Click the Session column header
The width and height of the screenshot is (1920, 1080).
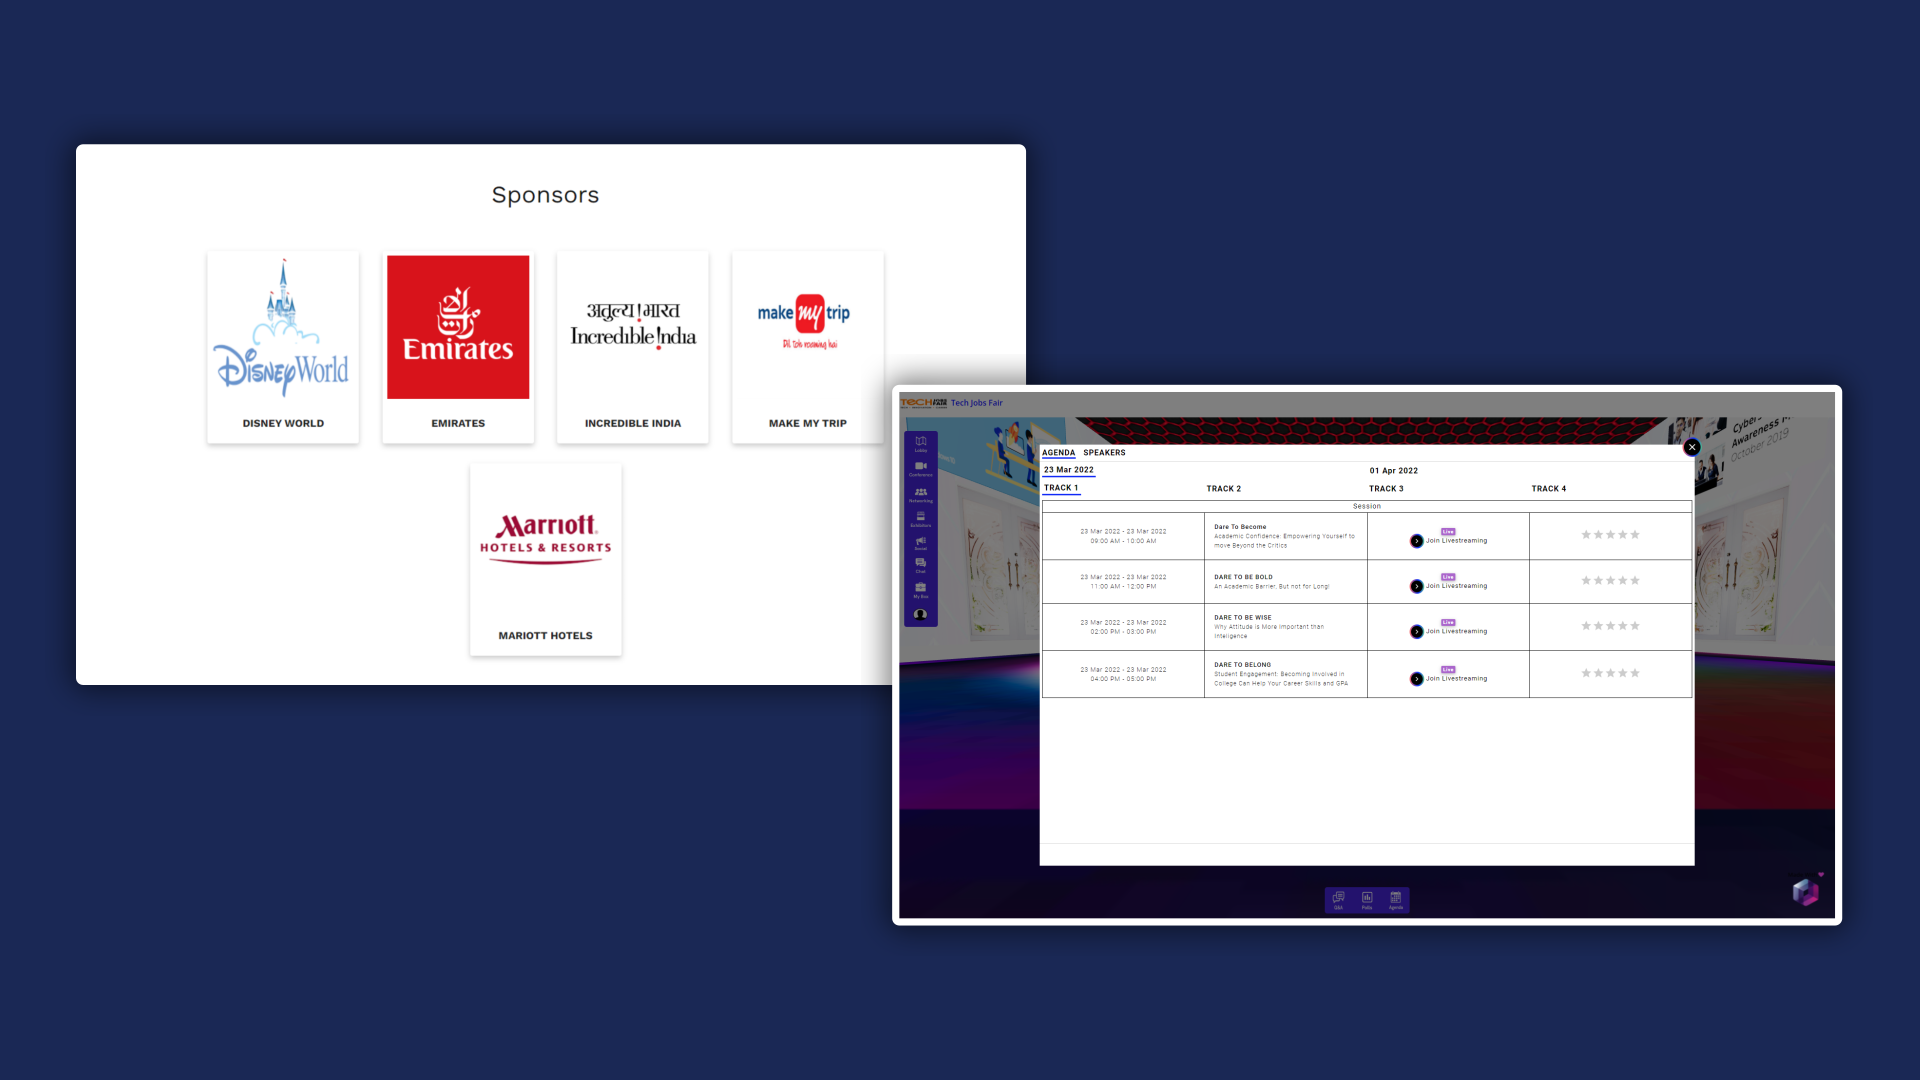tap(1367, 506)
